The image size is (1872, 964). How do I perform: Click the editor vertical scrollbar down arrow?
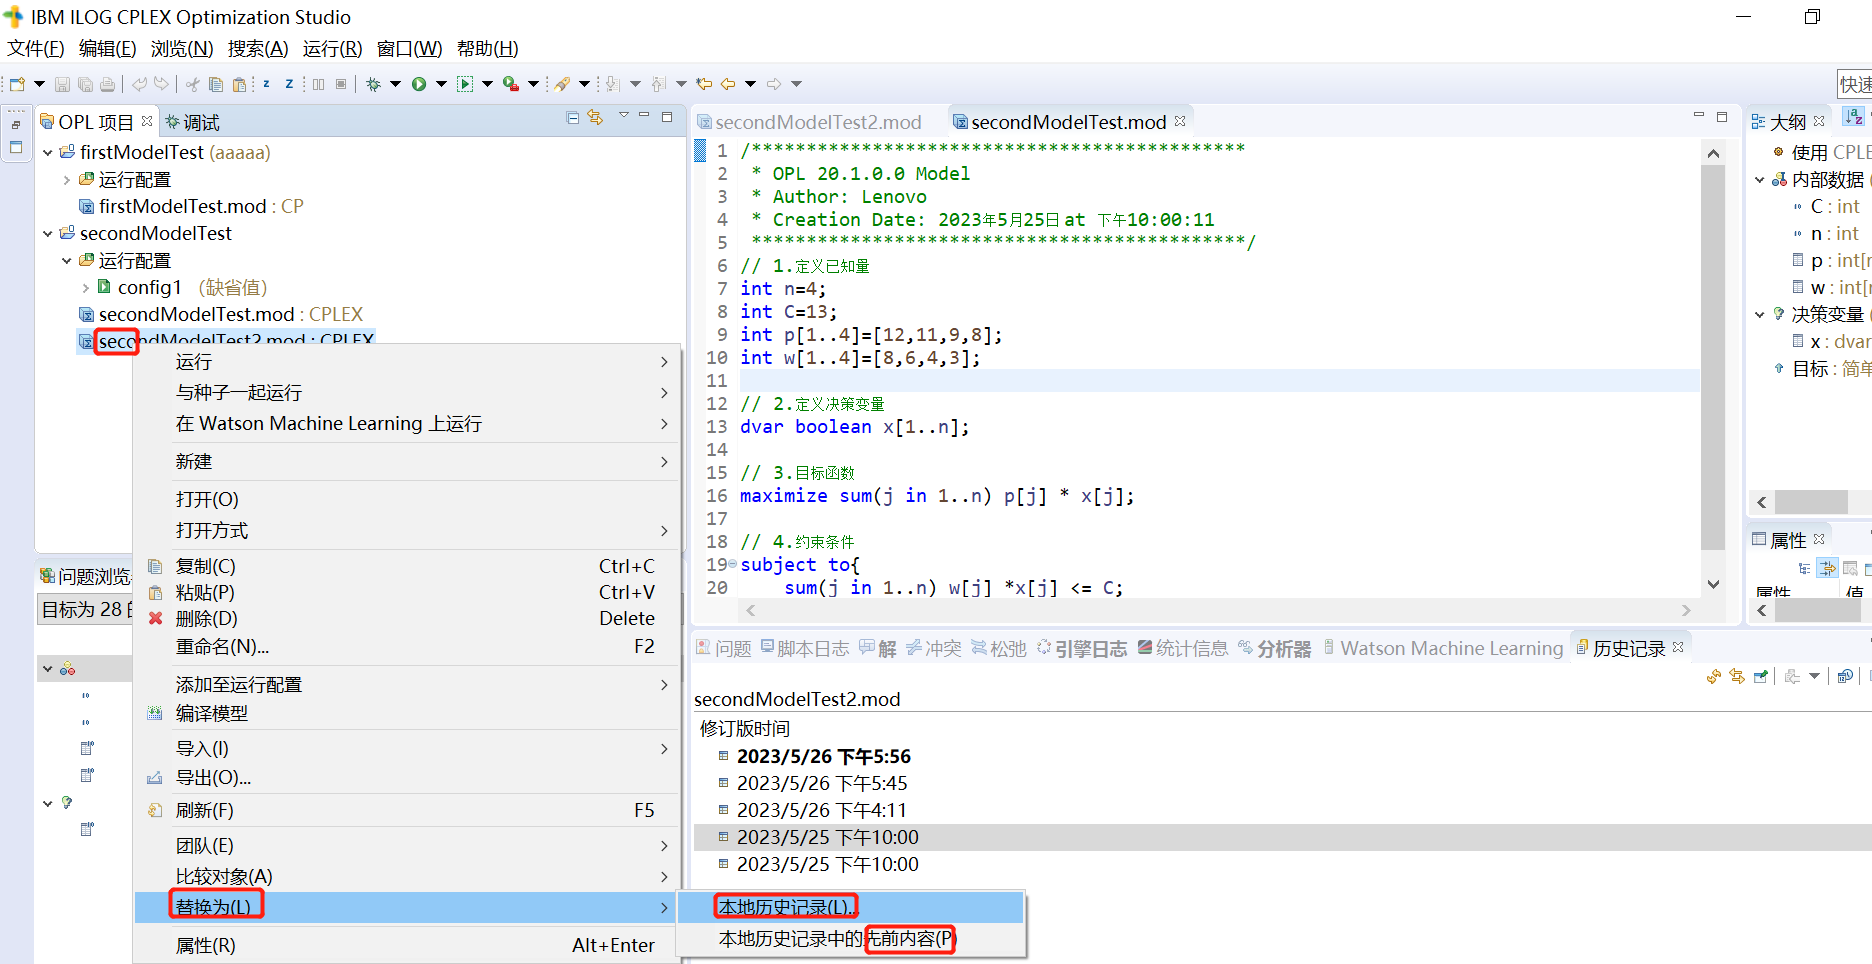tap(1713, 585)
